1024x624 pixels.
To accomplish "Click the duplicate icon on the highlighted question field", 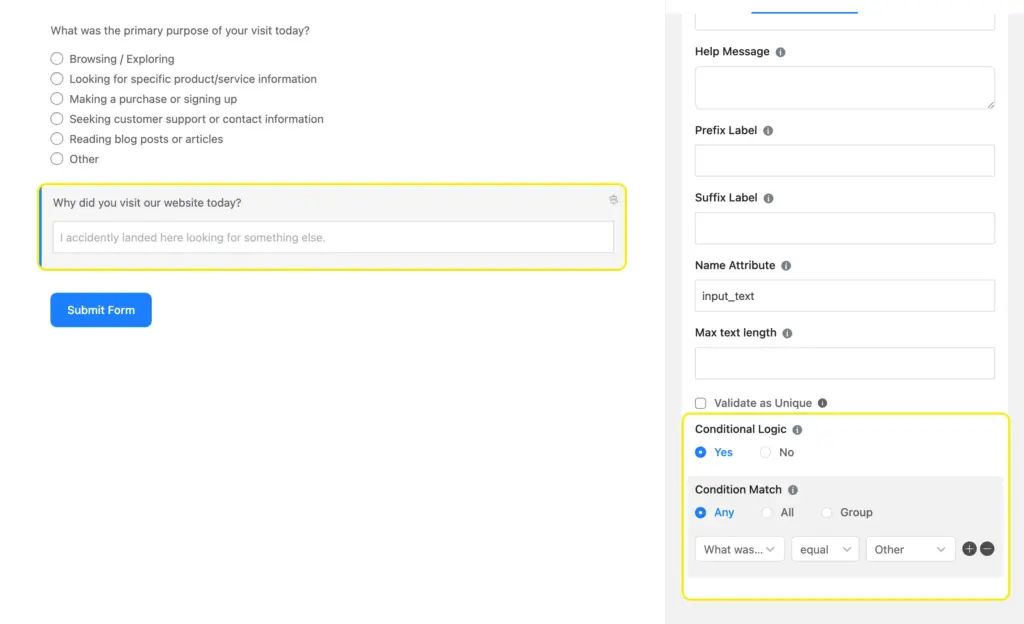I will 613,199.
